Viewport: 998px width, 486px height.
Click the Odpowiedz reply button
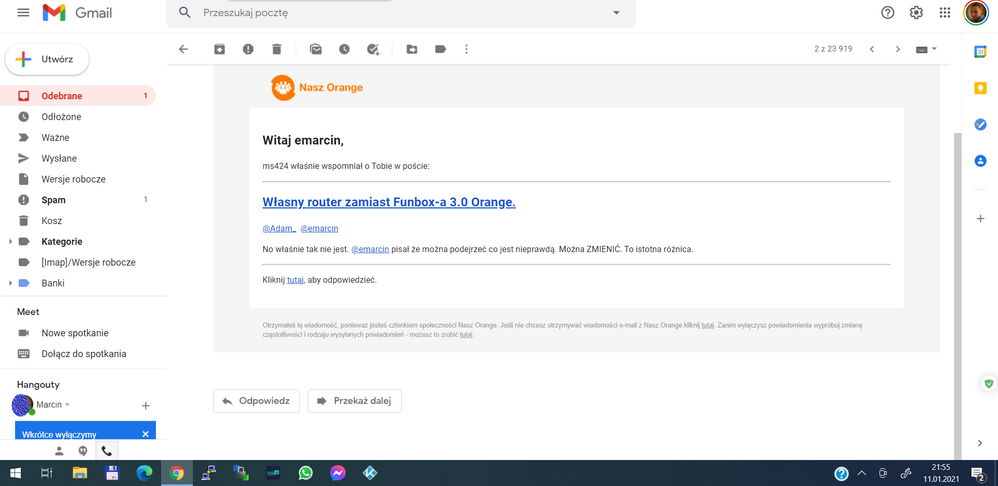coord(257,401)
